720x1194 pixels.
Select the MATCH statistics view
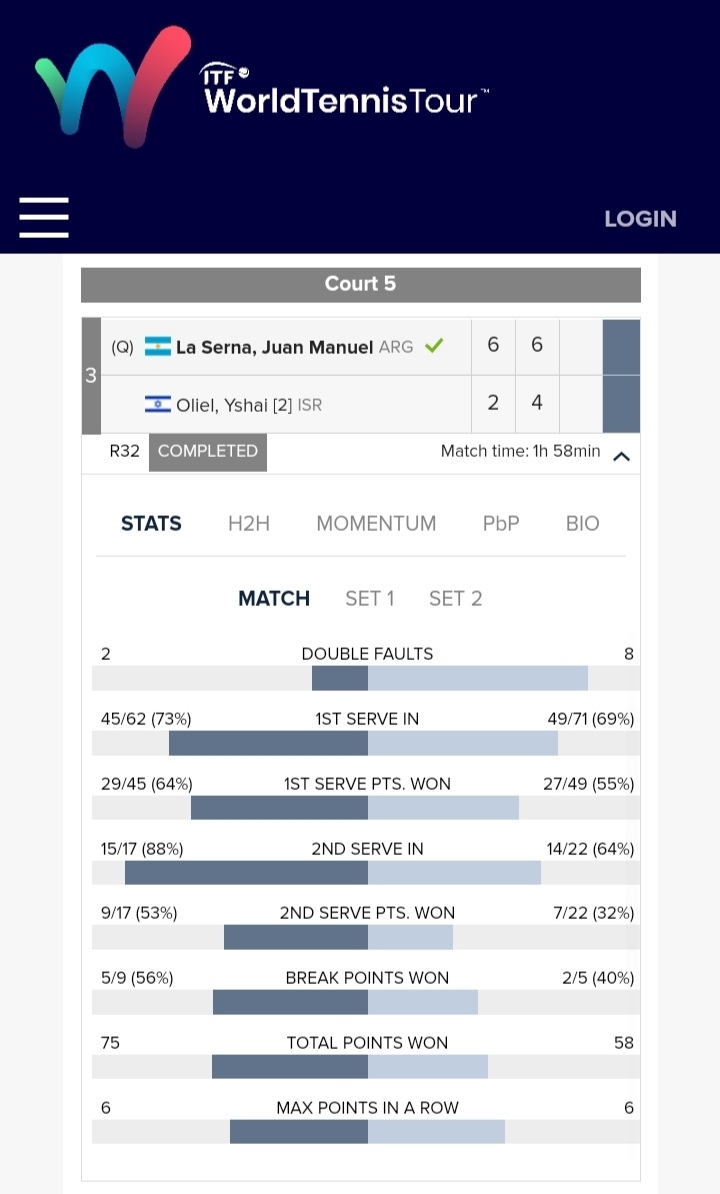point(274,598)
